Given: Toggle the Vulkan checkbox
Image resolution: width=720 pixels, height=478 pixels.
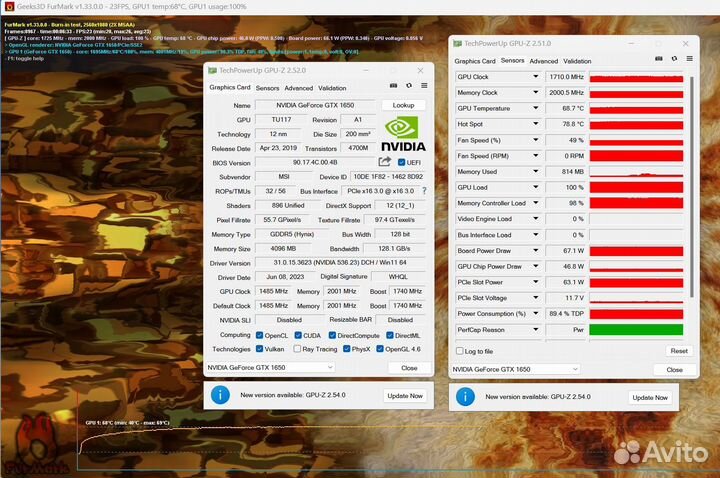Looking at the screenshot, I should click(x=259, y=349).
